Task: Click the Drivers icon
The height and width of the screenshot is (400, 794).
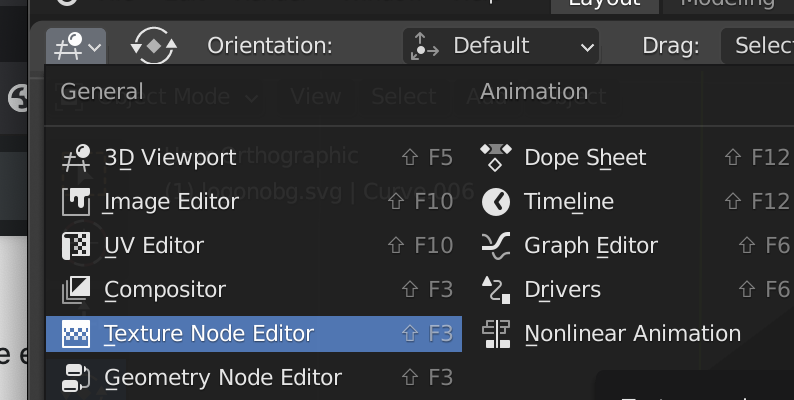Action: coord(496,290)
